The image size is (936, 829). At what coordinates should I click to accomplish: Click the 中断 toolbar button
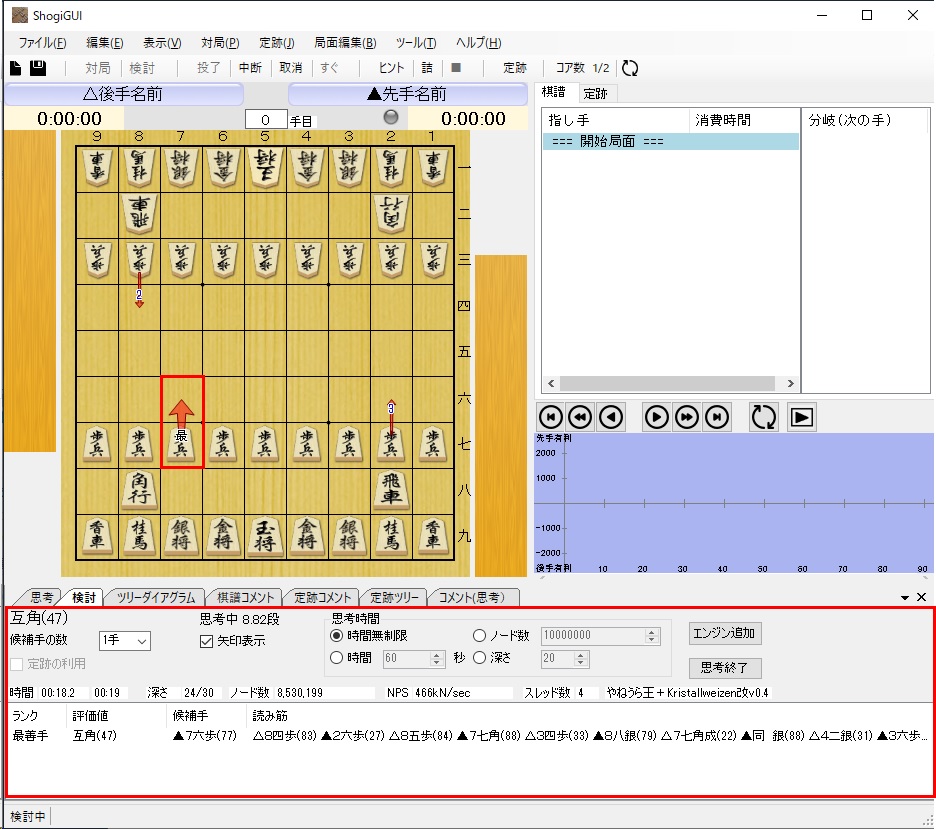point(250,68)
